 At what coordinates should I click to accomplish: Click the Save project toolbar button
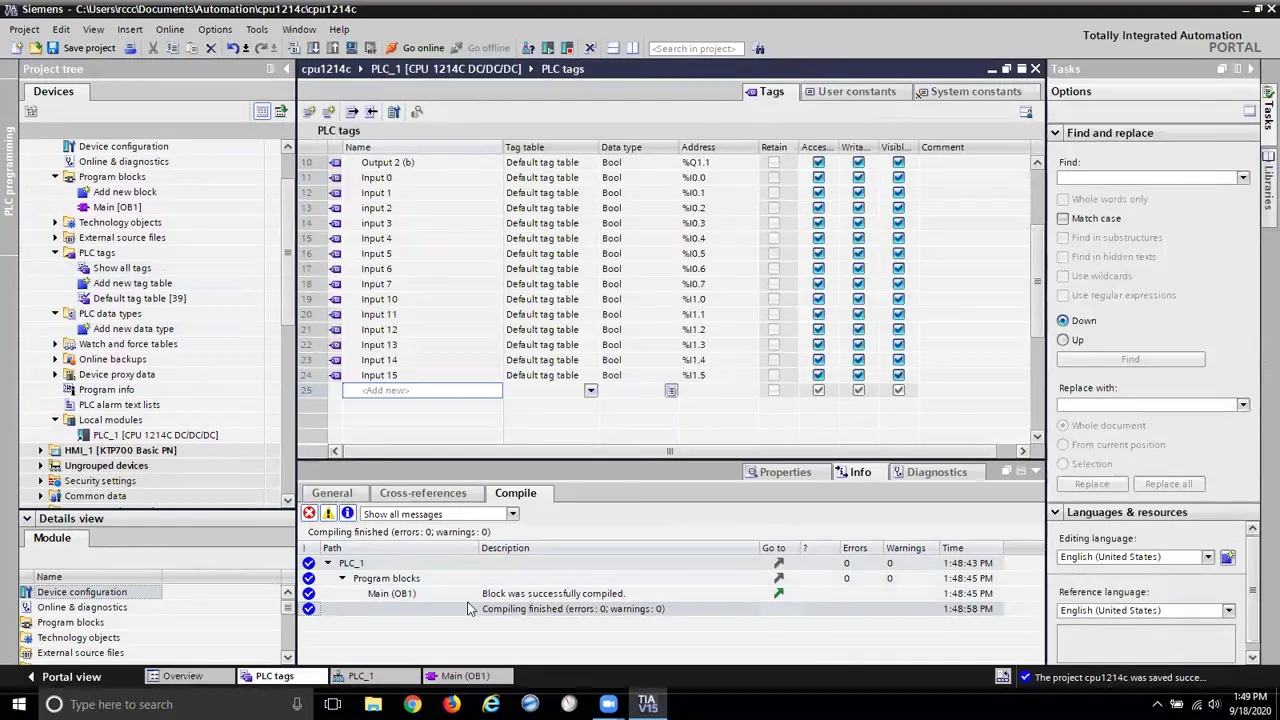tap(81, 48)
